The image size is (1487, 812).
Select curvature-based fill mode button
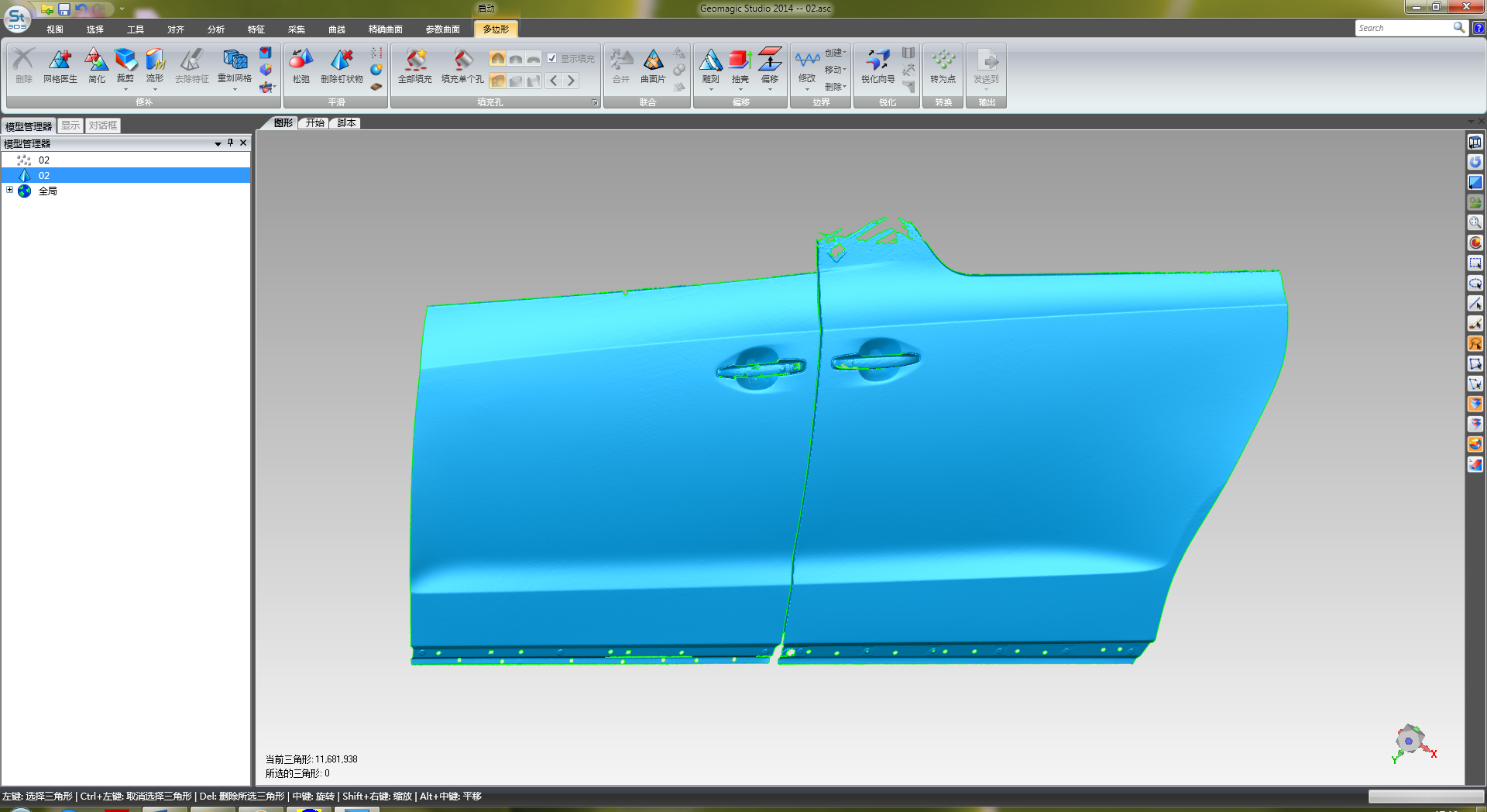(x=497, y=58)
